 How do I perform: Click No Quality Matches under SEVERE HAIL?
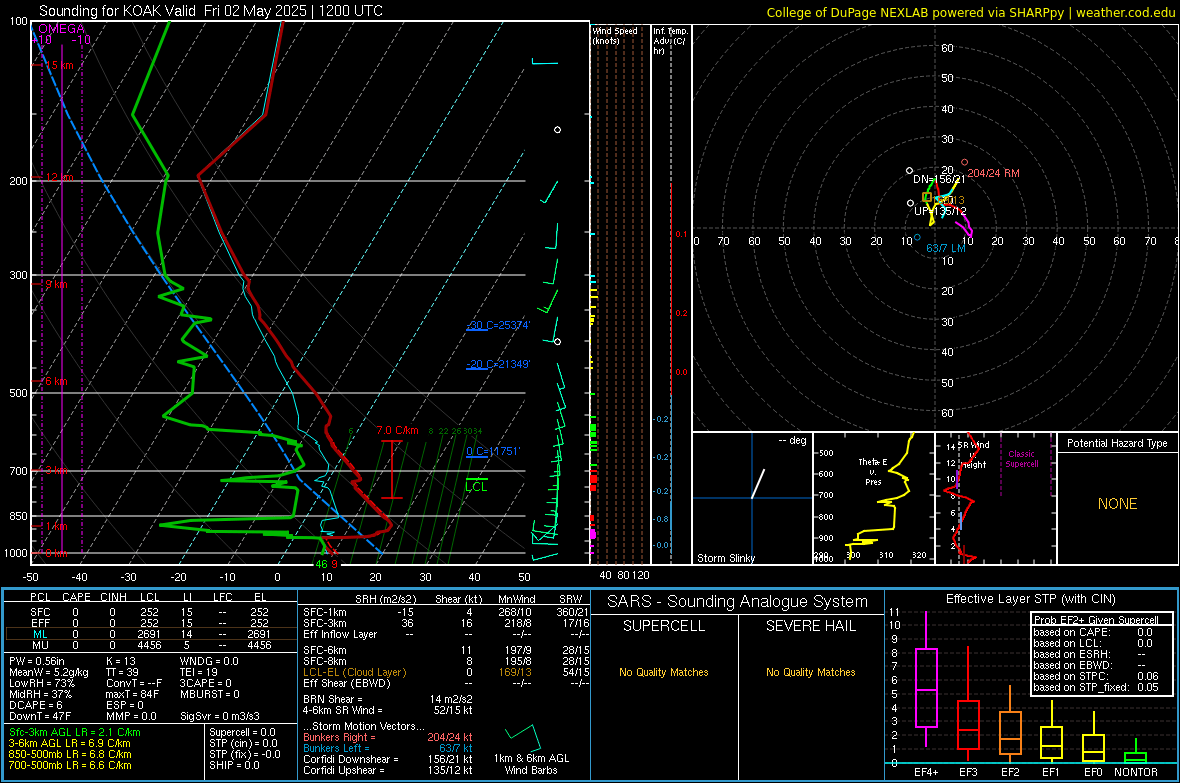(x=810, y=672)
